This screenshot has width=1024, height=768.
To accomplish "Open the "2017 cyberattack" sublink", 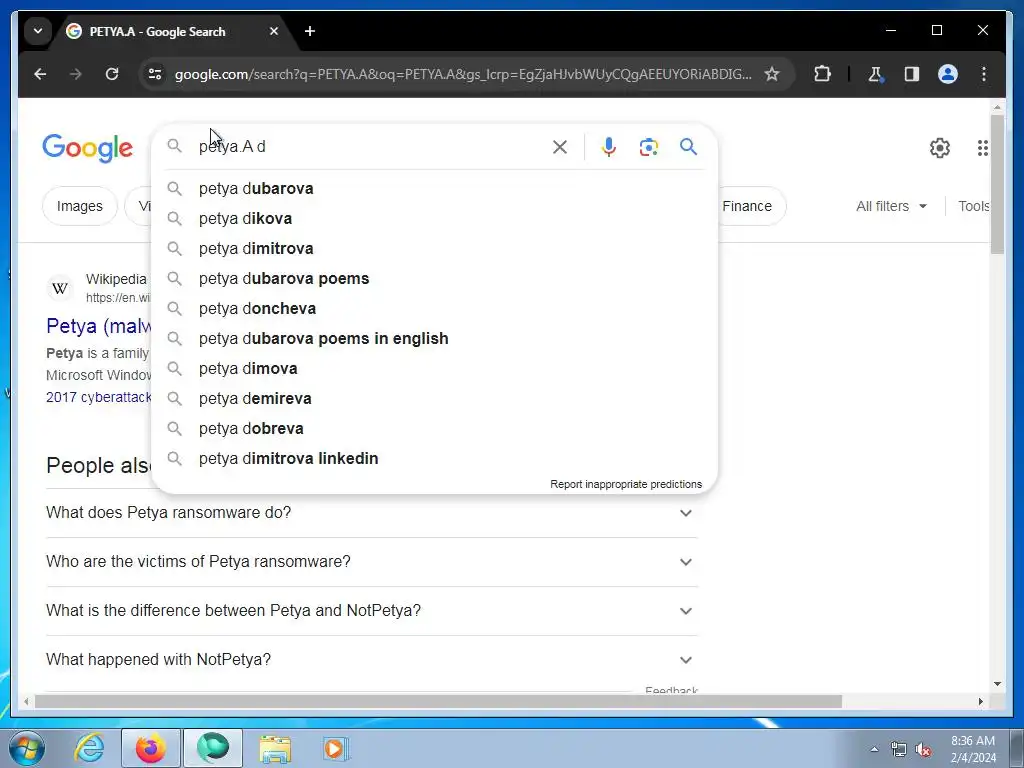I will (x=99, y=397).
